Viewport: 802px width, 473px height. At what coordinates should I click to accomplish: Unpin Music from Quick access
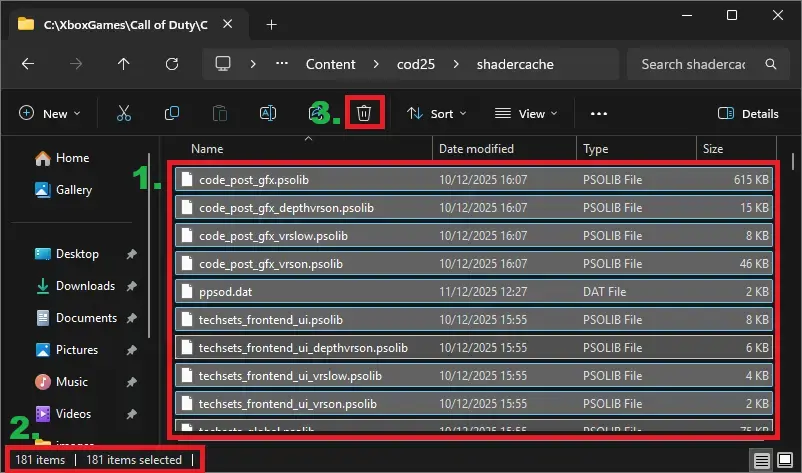point(131,382)
